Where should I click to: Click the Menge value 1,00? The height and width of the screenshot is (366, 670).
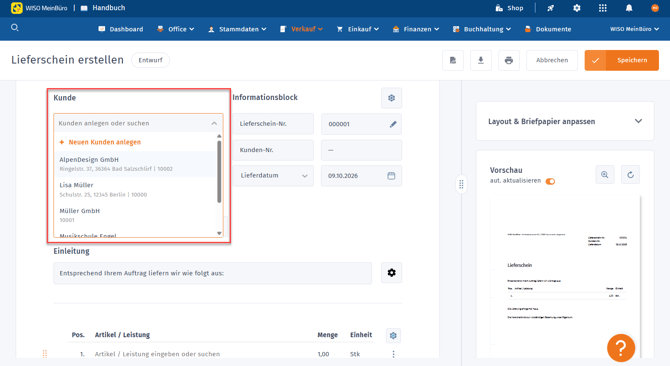(323, 354)
